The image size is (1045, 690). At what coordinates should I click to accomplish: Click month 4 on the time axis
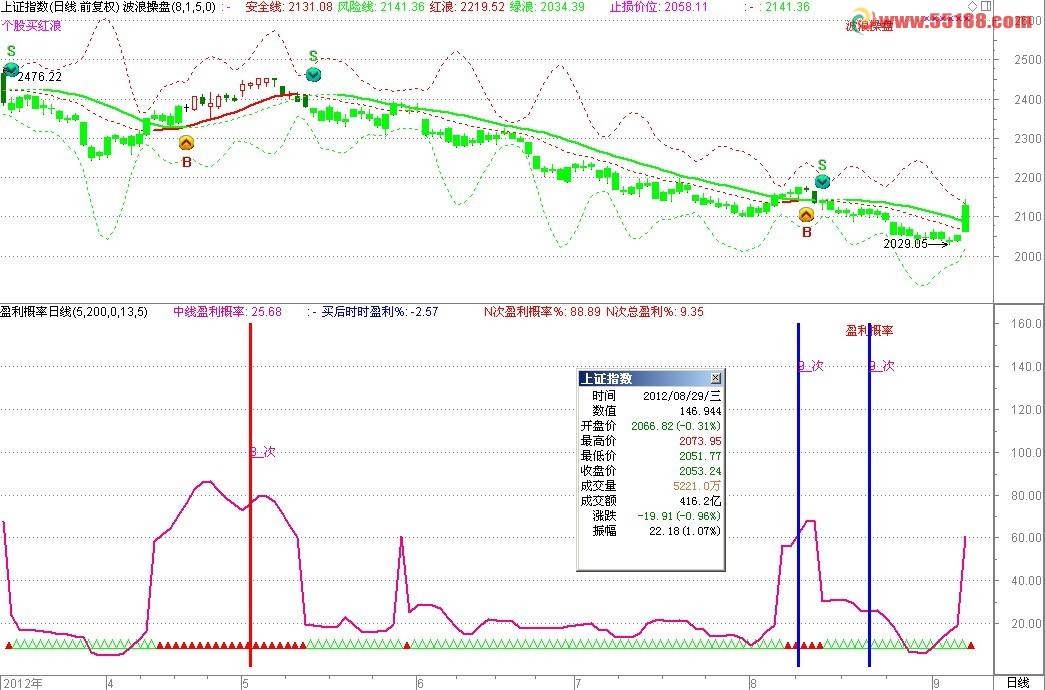click(x=110, y=683)
